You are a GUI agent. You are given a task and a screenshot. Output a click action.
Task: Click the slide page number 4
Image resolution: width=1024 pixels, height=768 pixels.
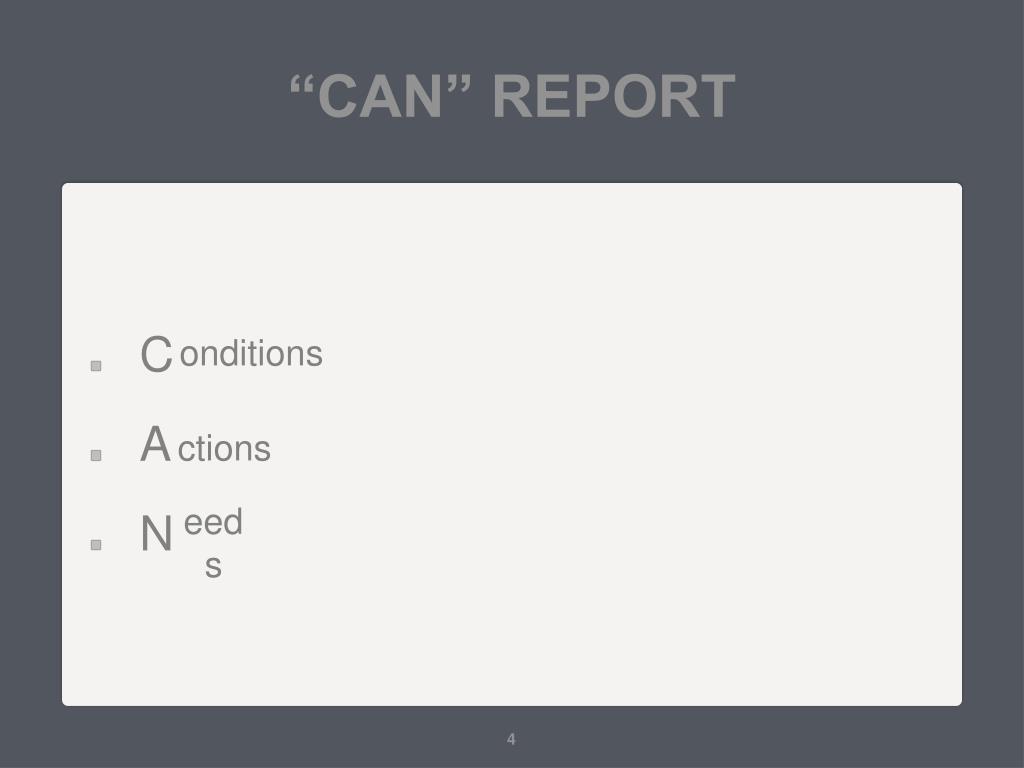(x=511, y=739)
